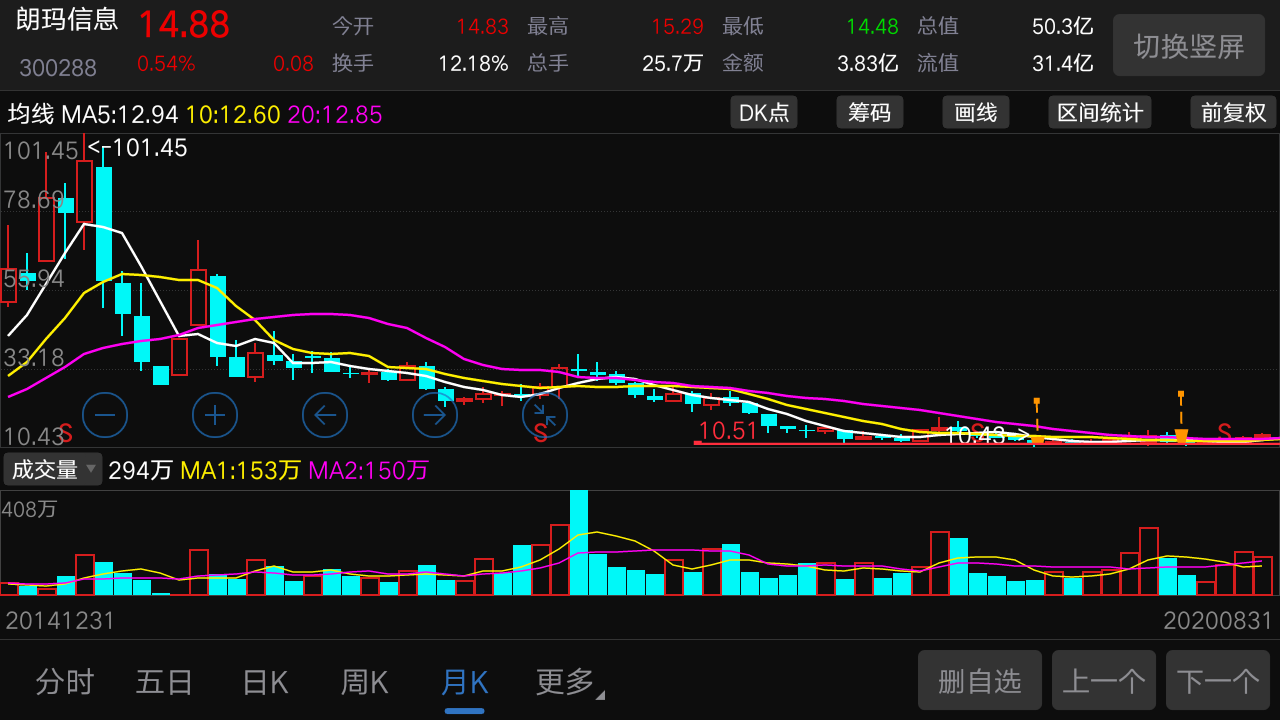1280x720 pixels.
Task: Select the 月K tab
Action: [x=464, y=682]
